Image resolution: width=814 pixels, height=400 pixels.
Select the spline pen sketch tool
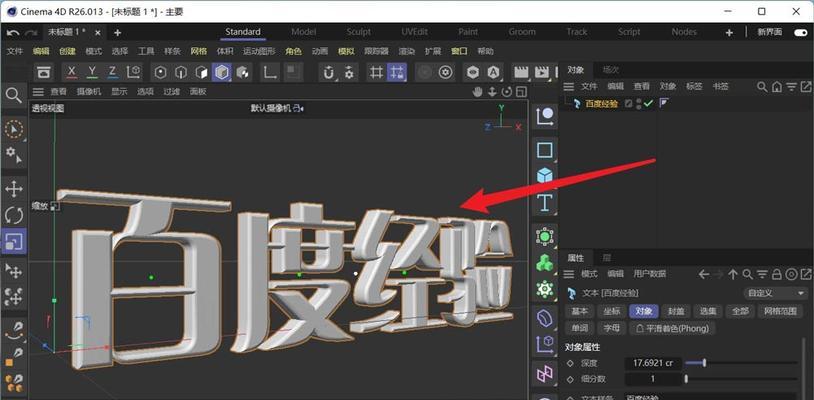[13, 329]
